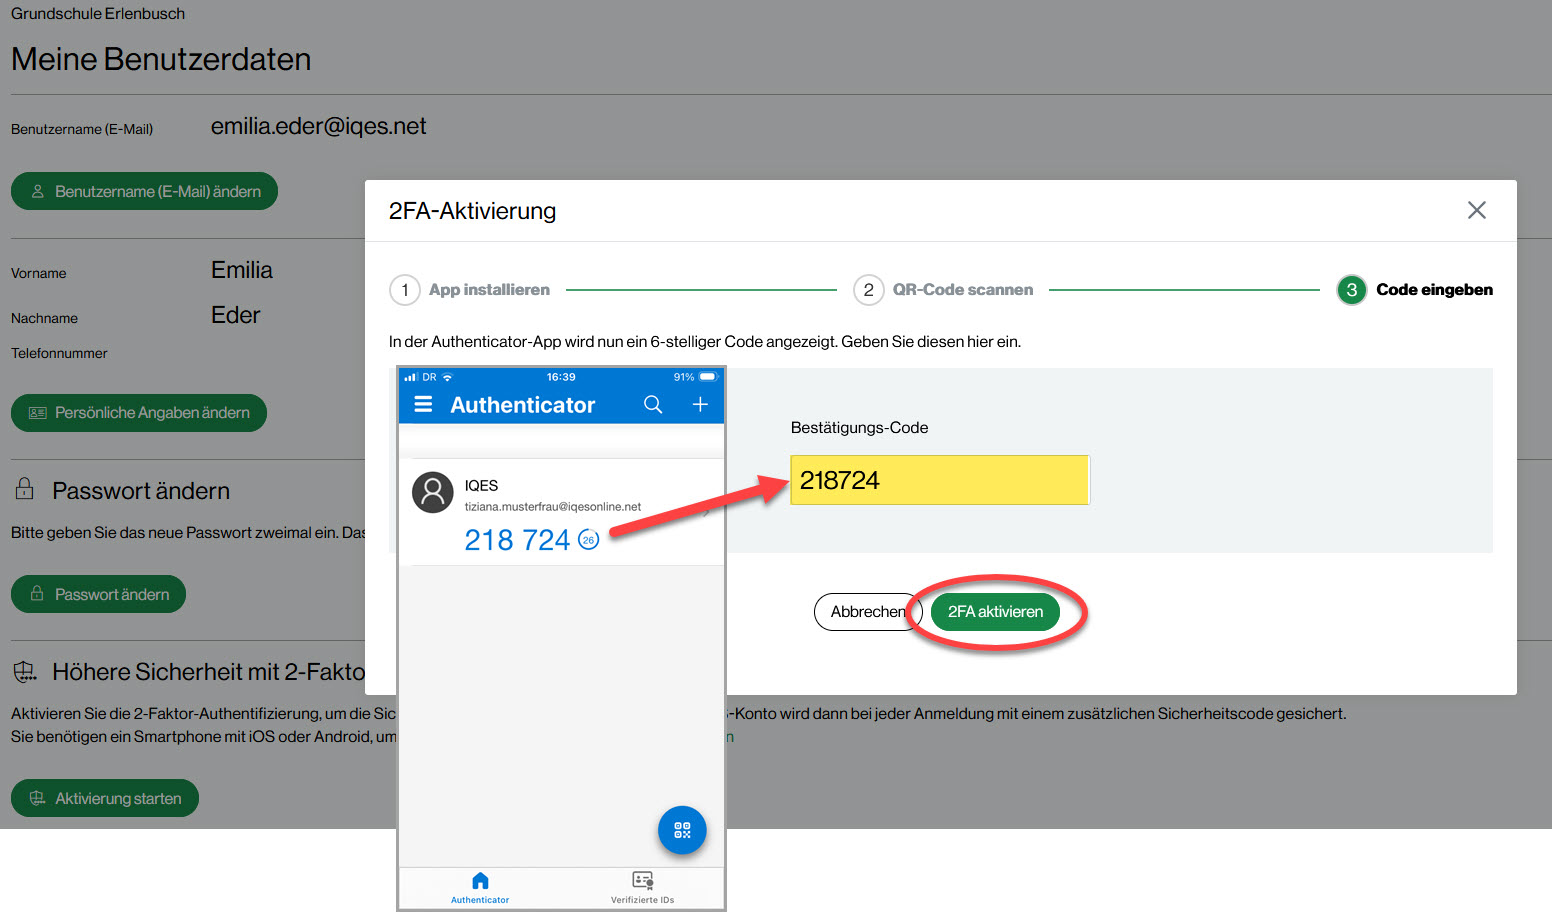This screenshot has height=912, width=1552.
Task: Open the Verifizierte IDs tab
Action: [x=642, y=885]
